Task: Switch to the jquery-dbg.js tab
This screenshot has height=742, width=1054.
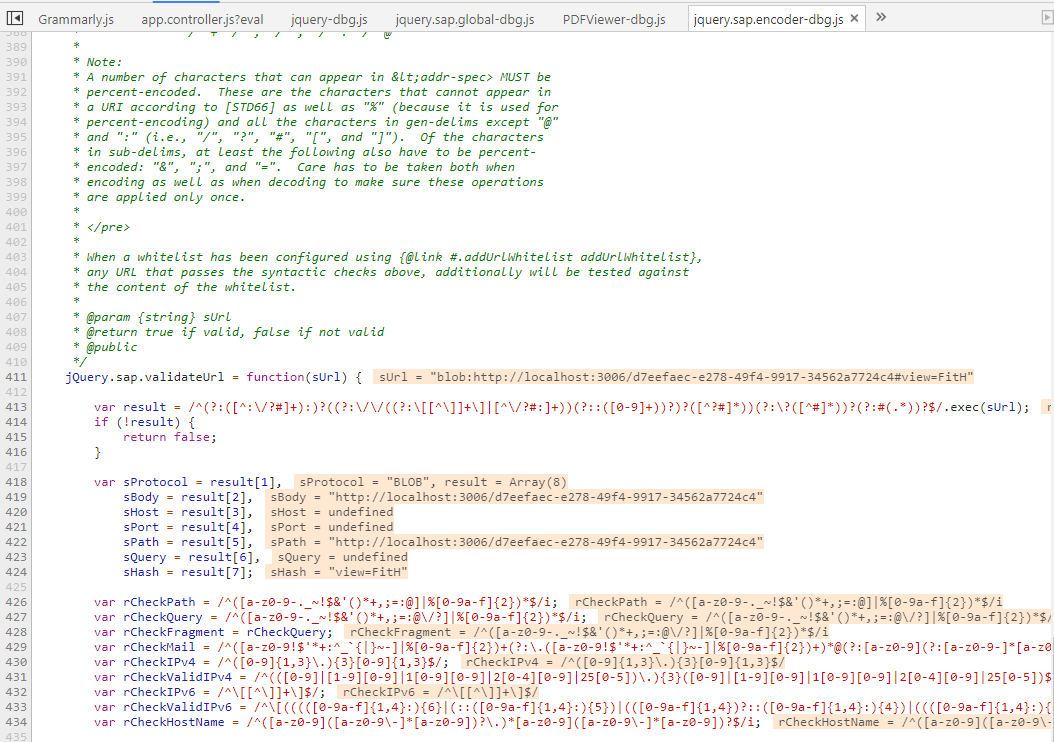Action: [329, 19]
